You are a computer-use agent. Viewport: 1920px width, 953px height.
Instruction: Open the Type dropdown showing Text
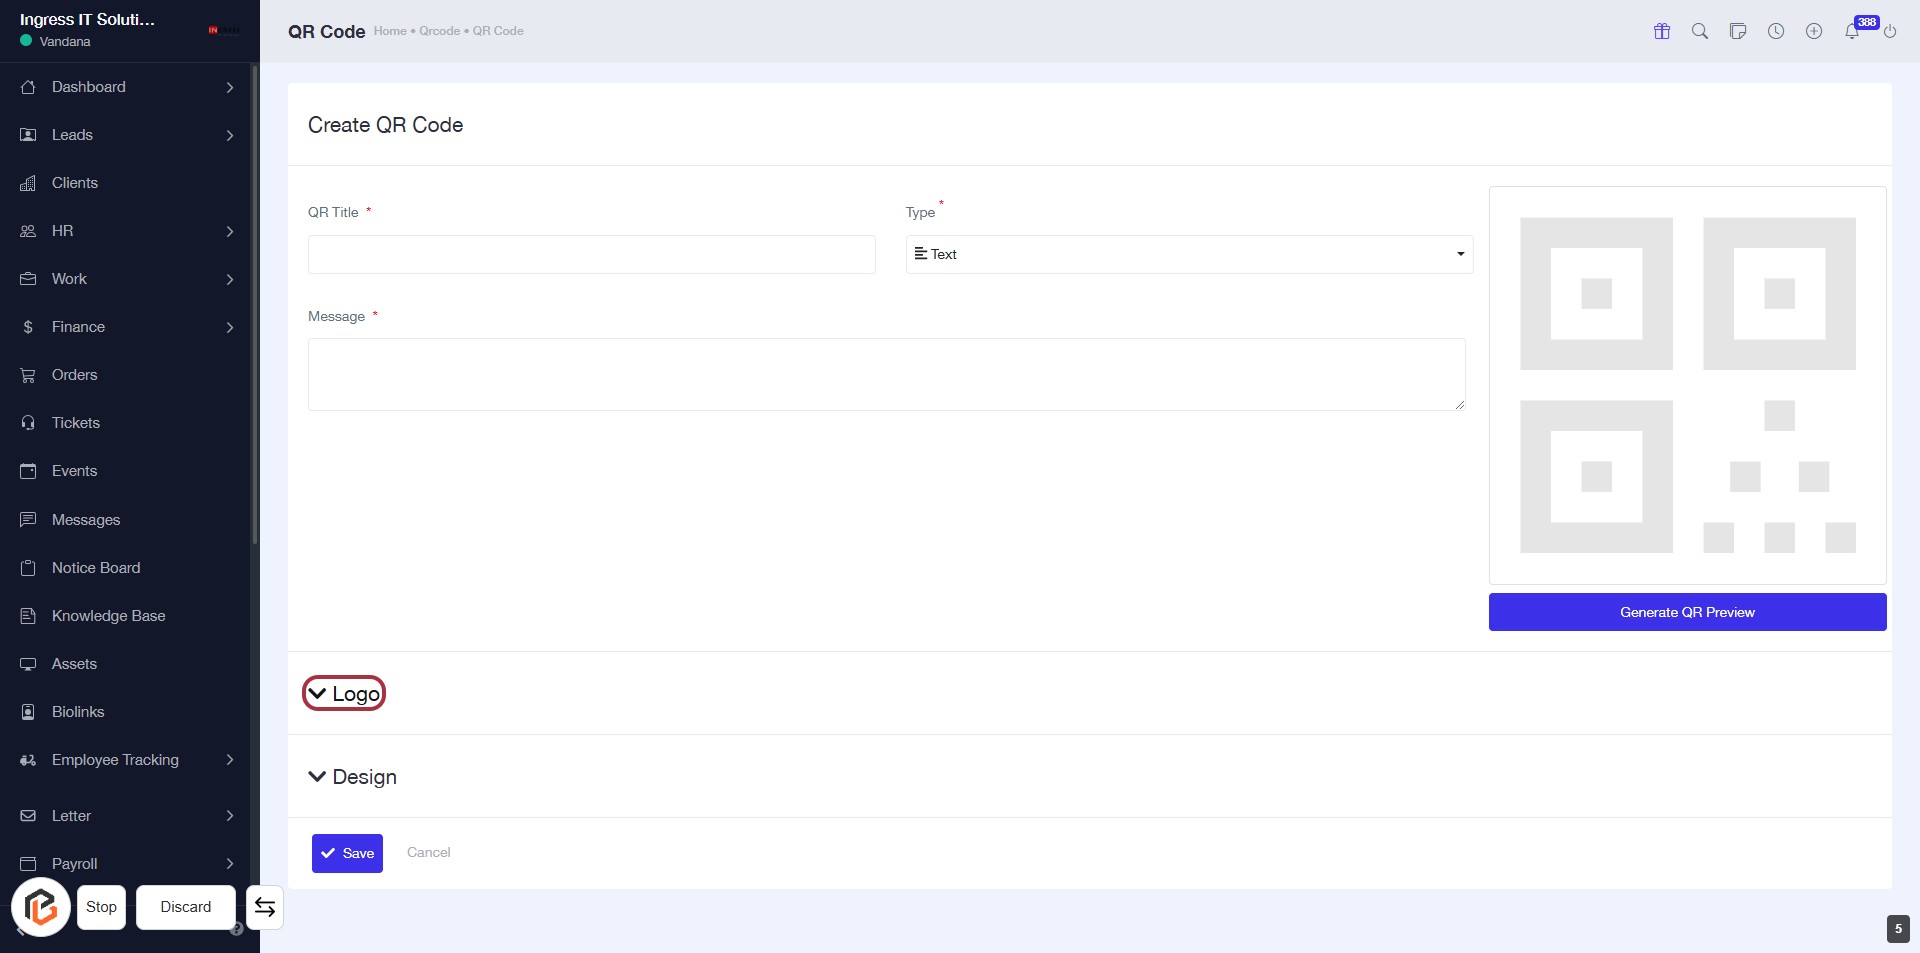pyautogui.click(x=1188, y=254)
